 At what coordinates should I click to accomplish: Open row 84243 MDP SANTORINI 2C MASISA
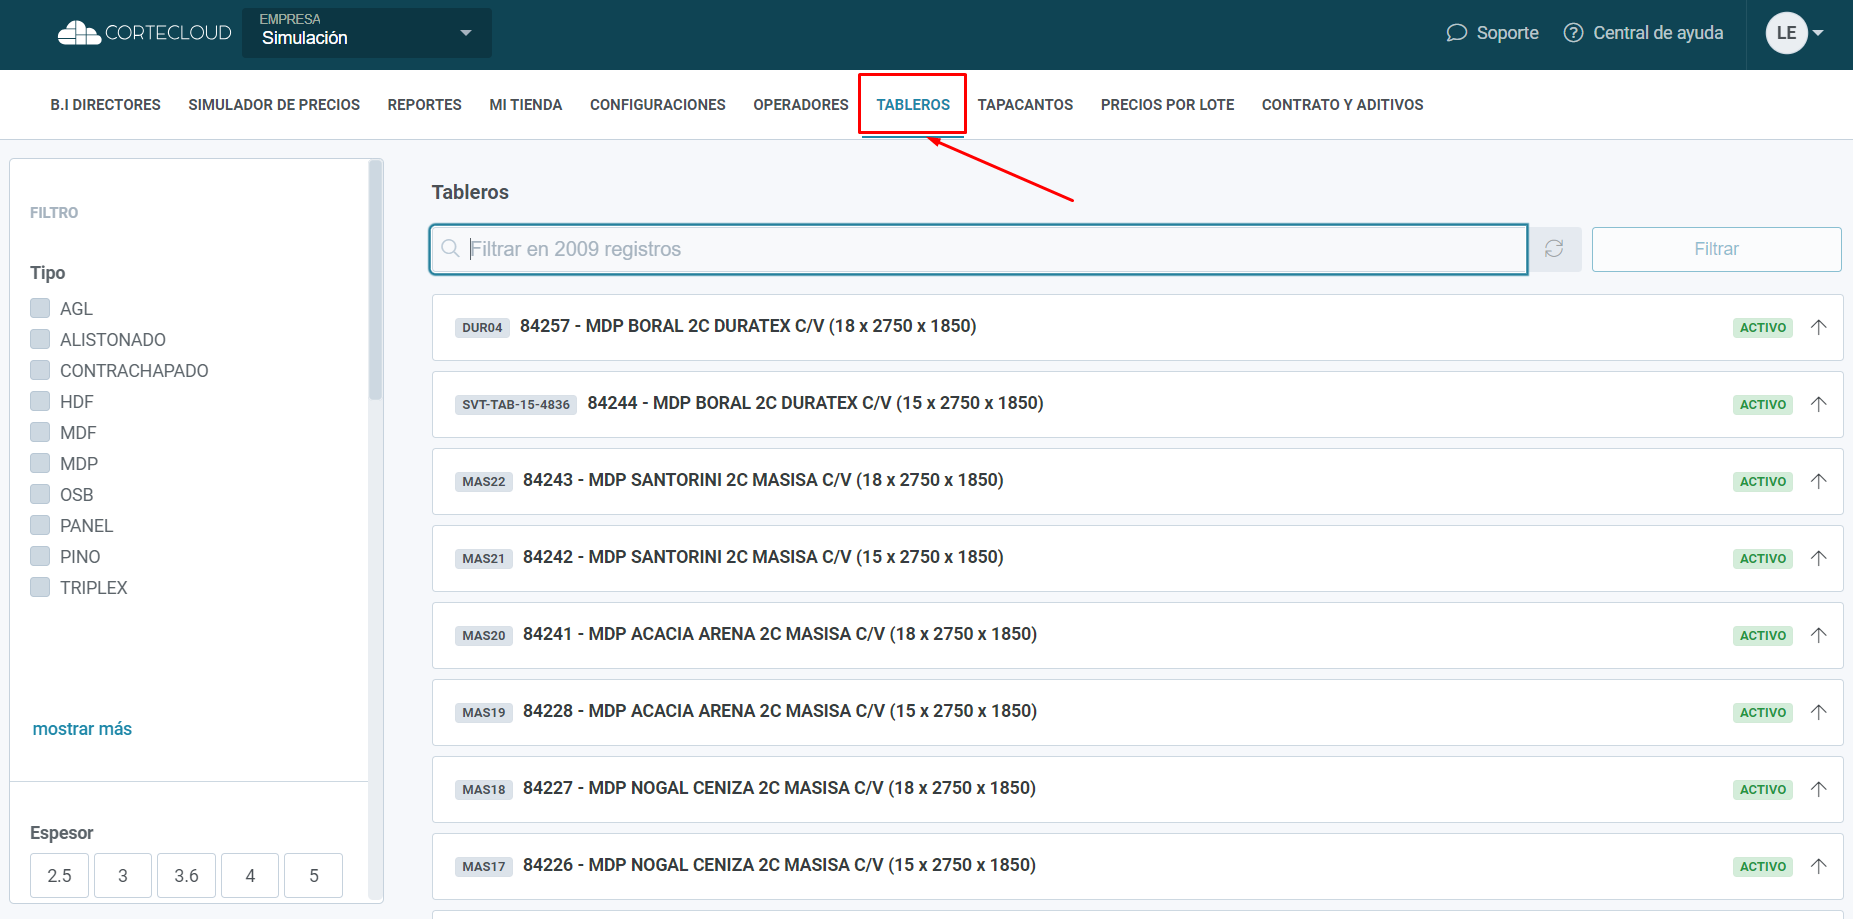[x=1137, y=481]
